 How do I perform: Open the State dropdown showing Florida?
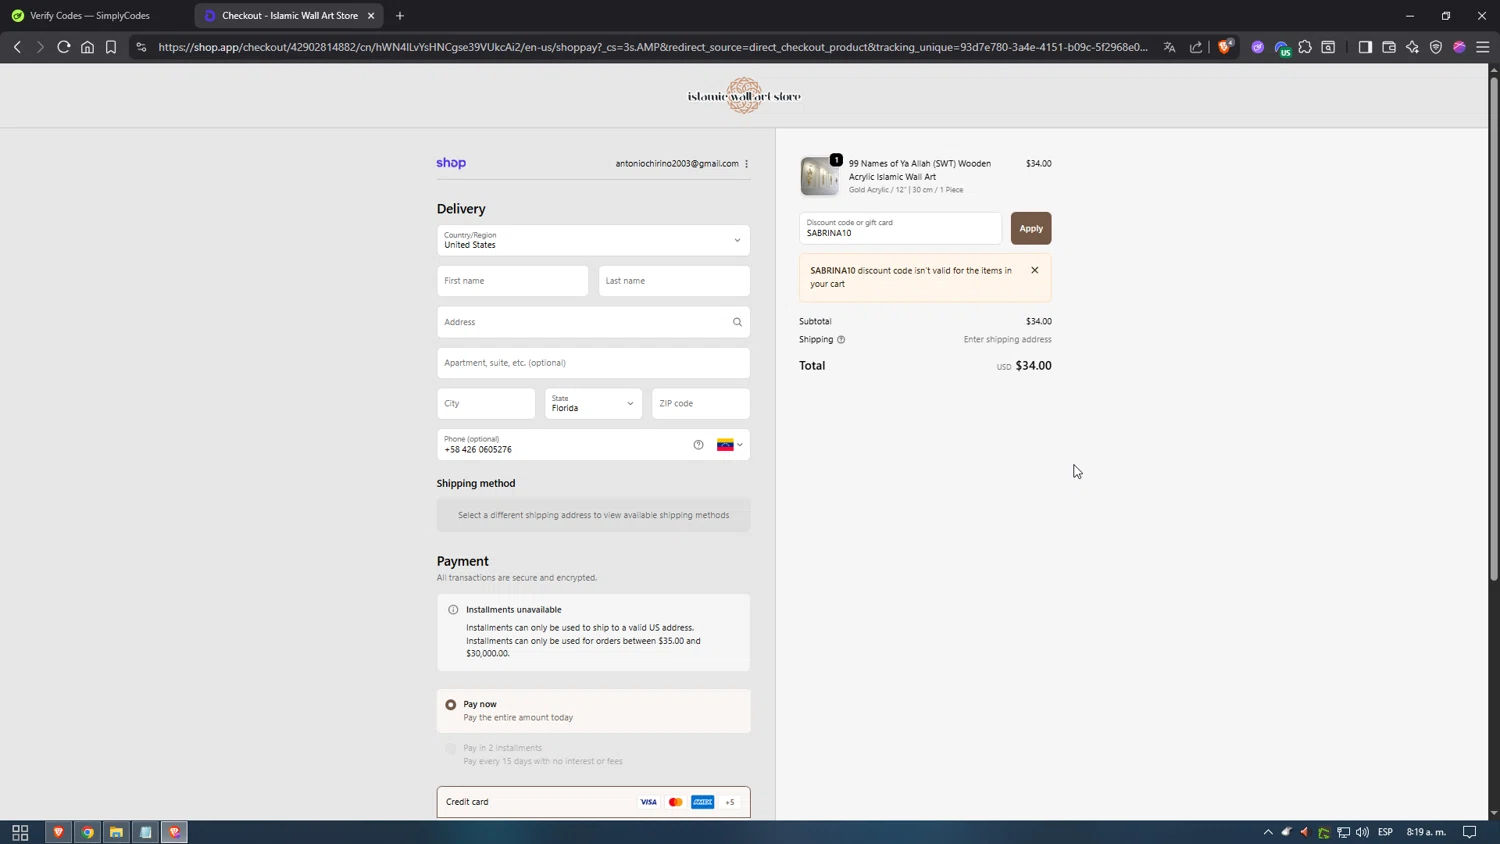pos(593,404)
